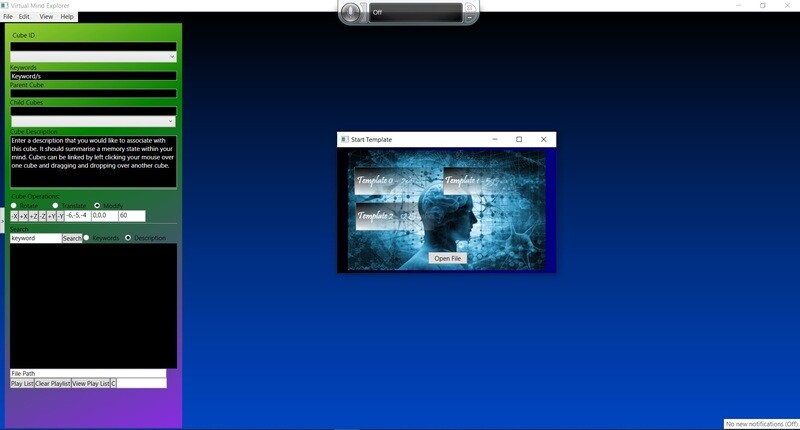Click the View Play List button

coord(91,383)
